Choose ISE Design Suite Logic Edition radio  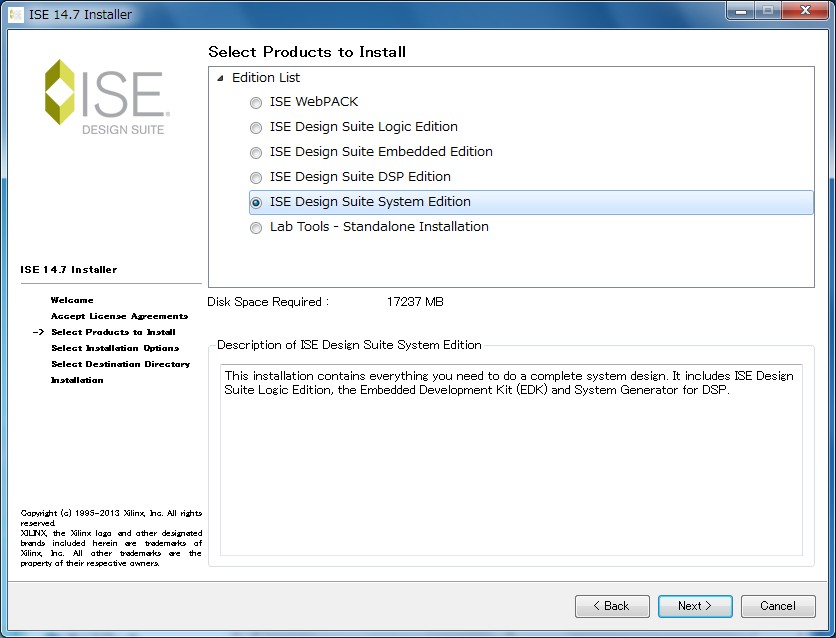tap(256, 127)
